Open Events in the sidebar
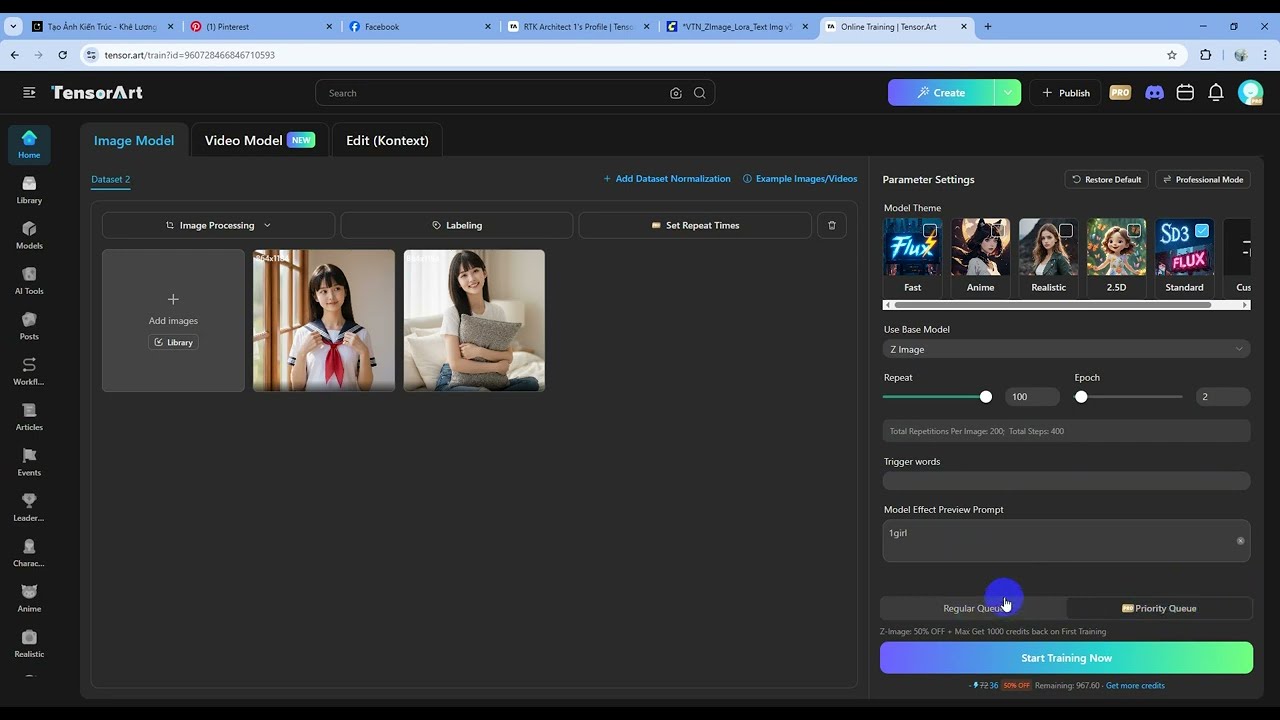The height and width of the screenshot is (720, 1280). tap(29, 462)
